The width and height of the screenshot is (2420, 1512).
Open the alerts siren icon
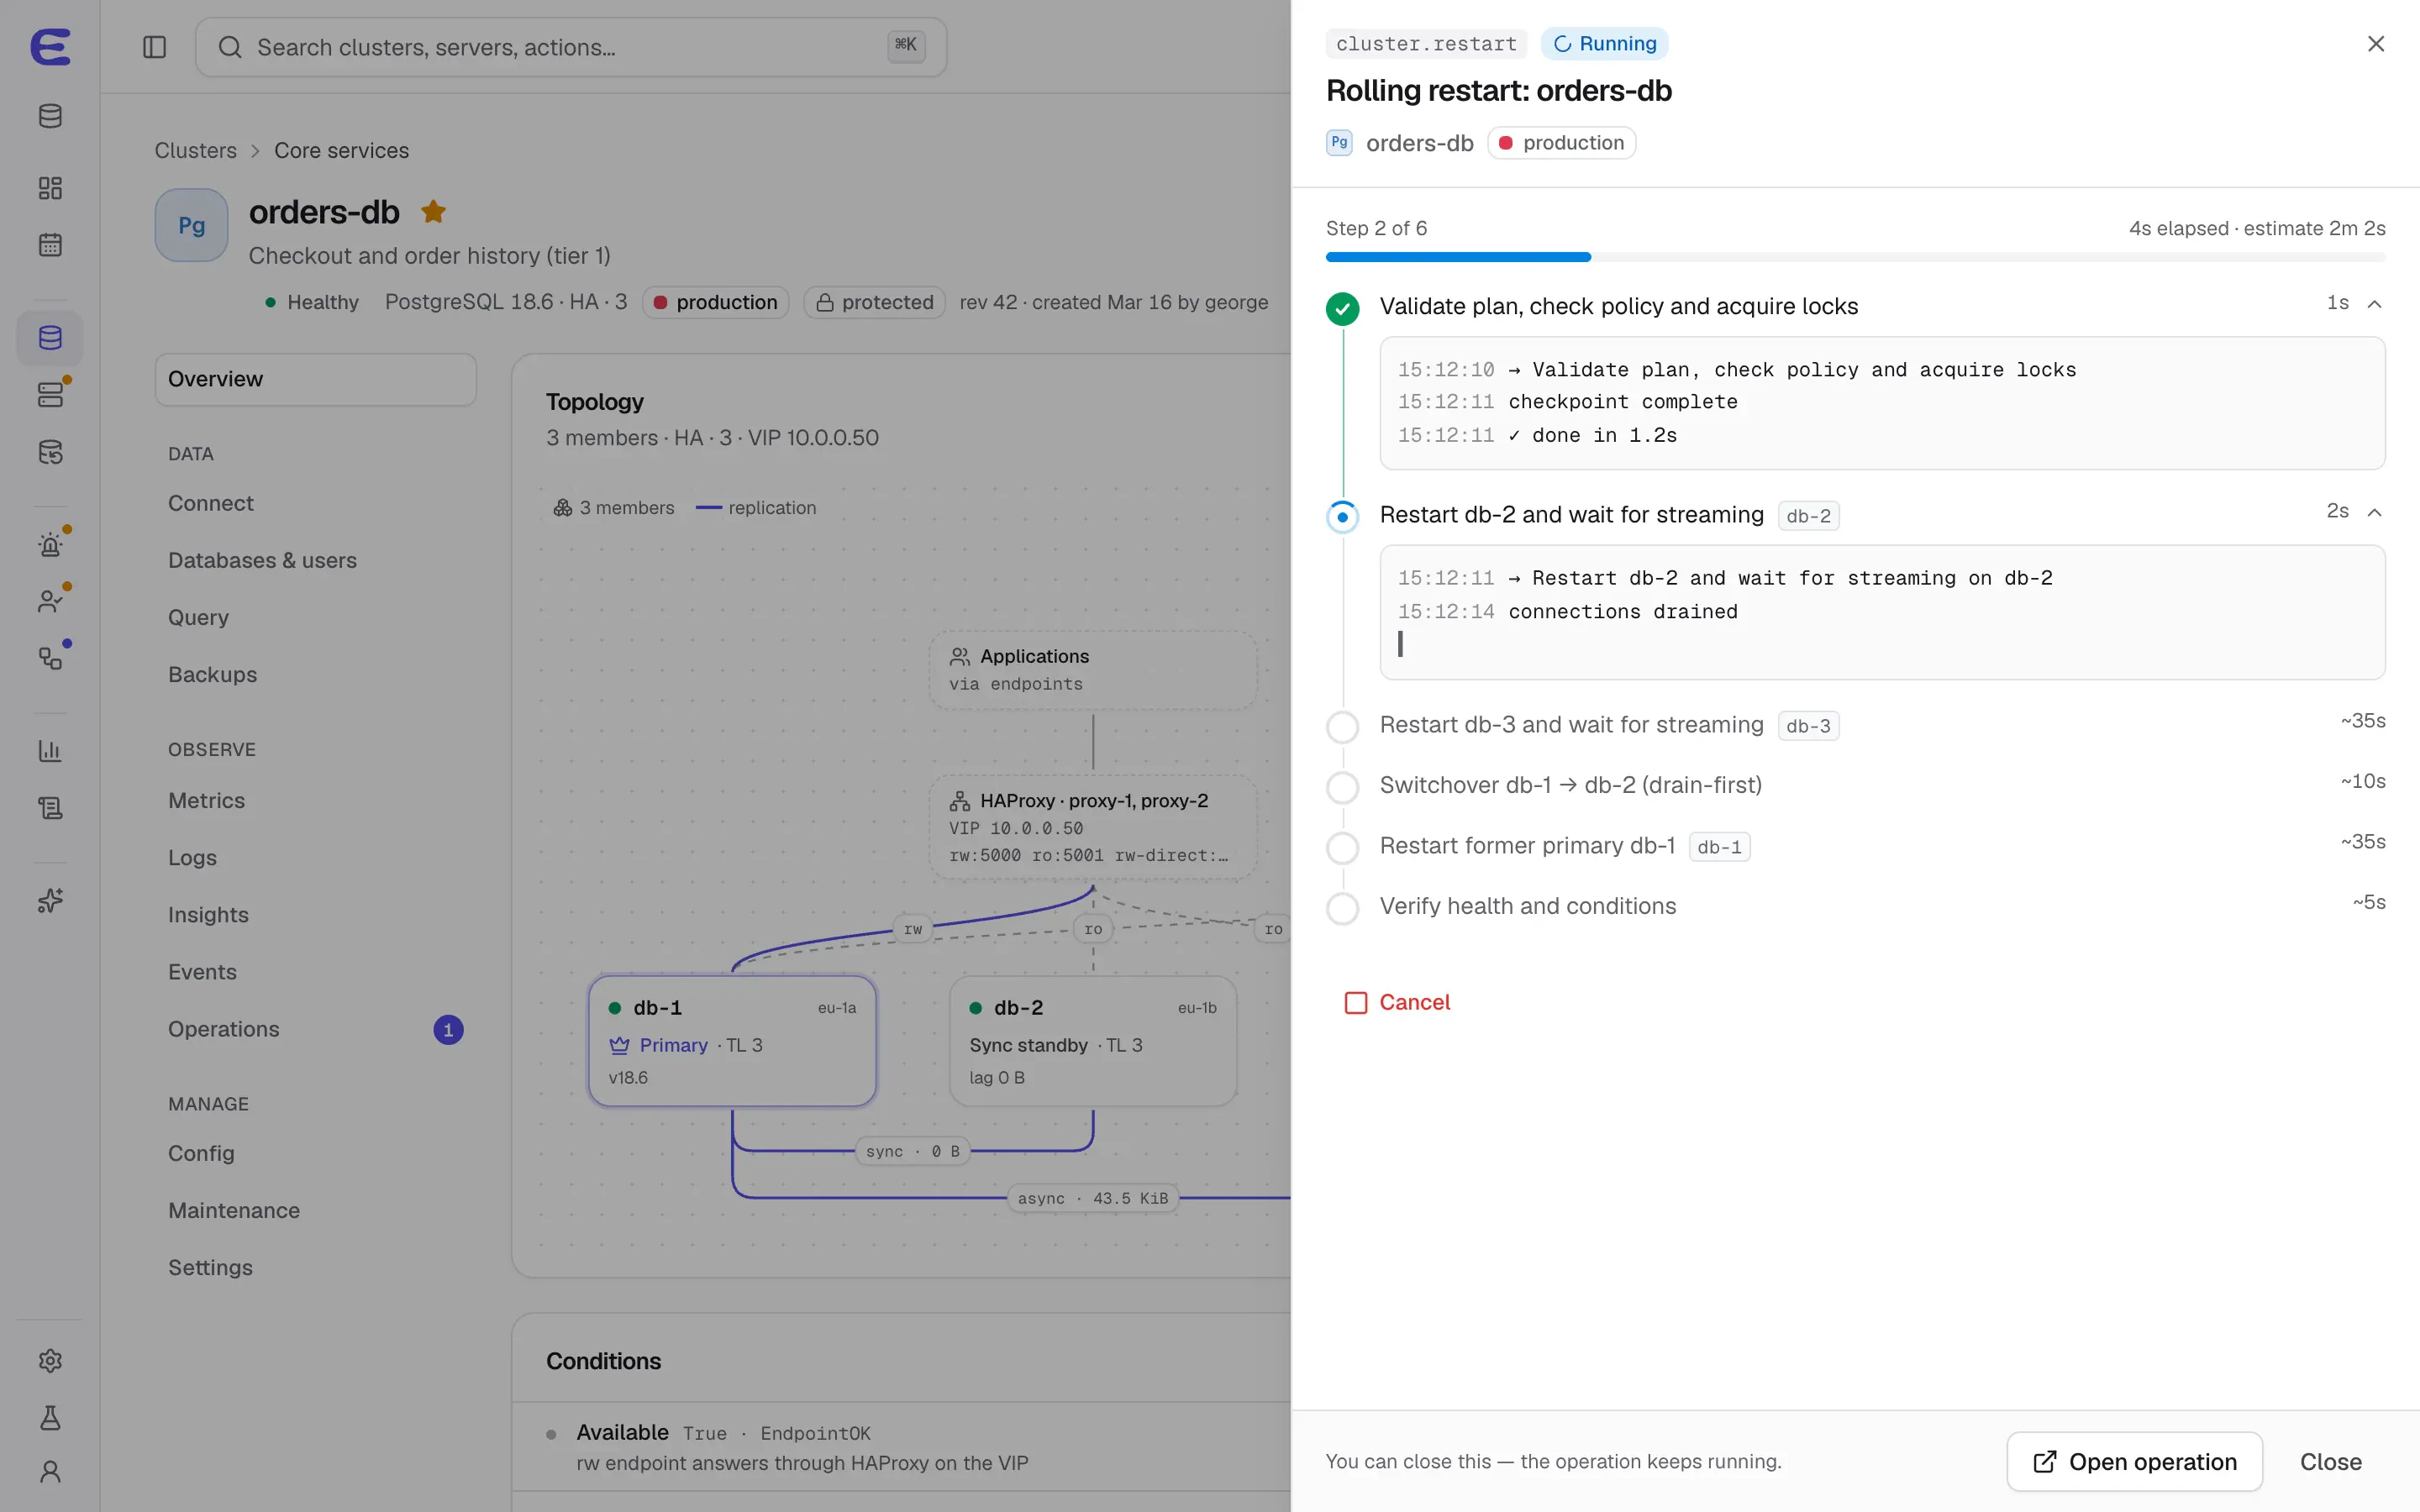(x=50, y=545)
